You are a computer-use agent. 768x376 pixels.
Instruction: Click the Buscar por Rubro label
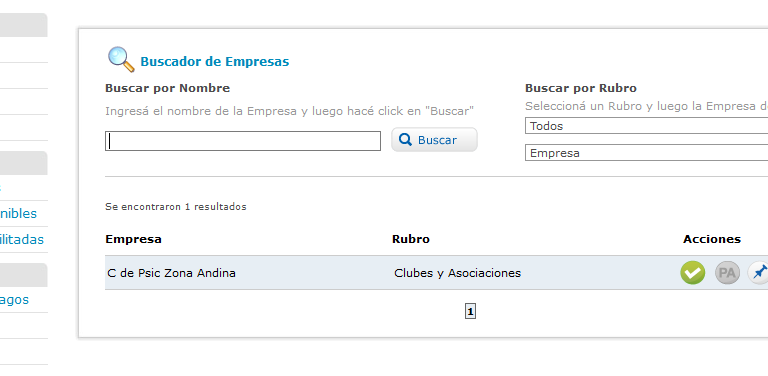point(581,88)
